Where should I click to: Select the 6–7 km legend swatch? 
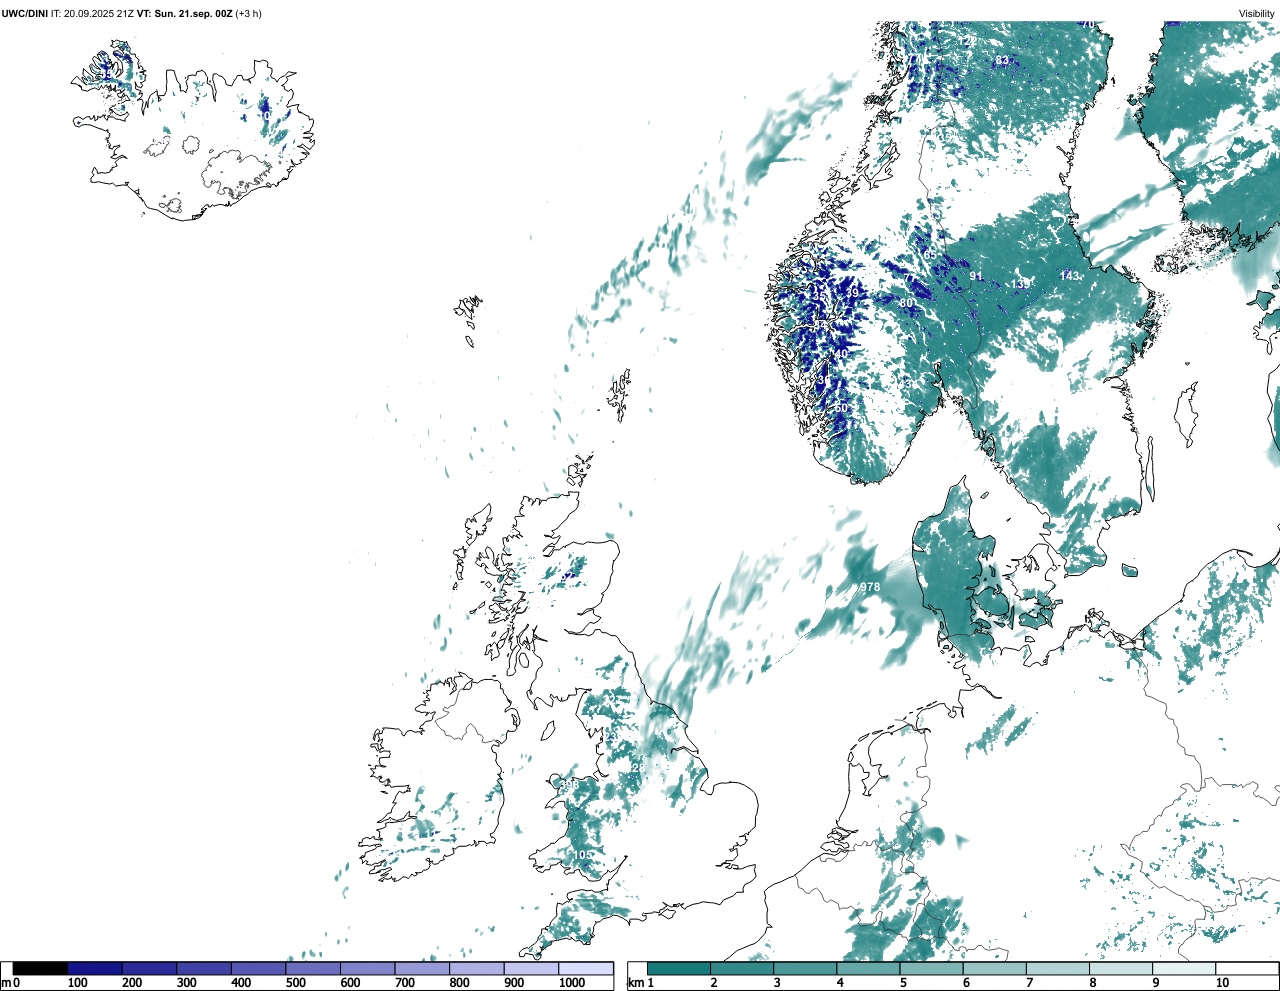coord(994,969)
